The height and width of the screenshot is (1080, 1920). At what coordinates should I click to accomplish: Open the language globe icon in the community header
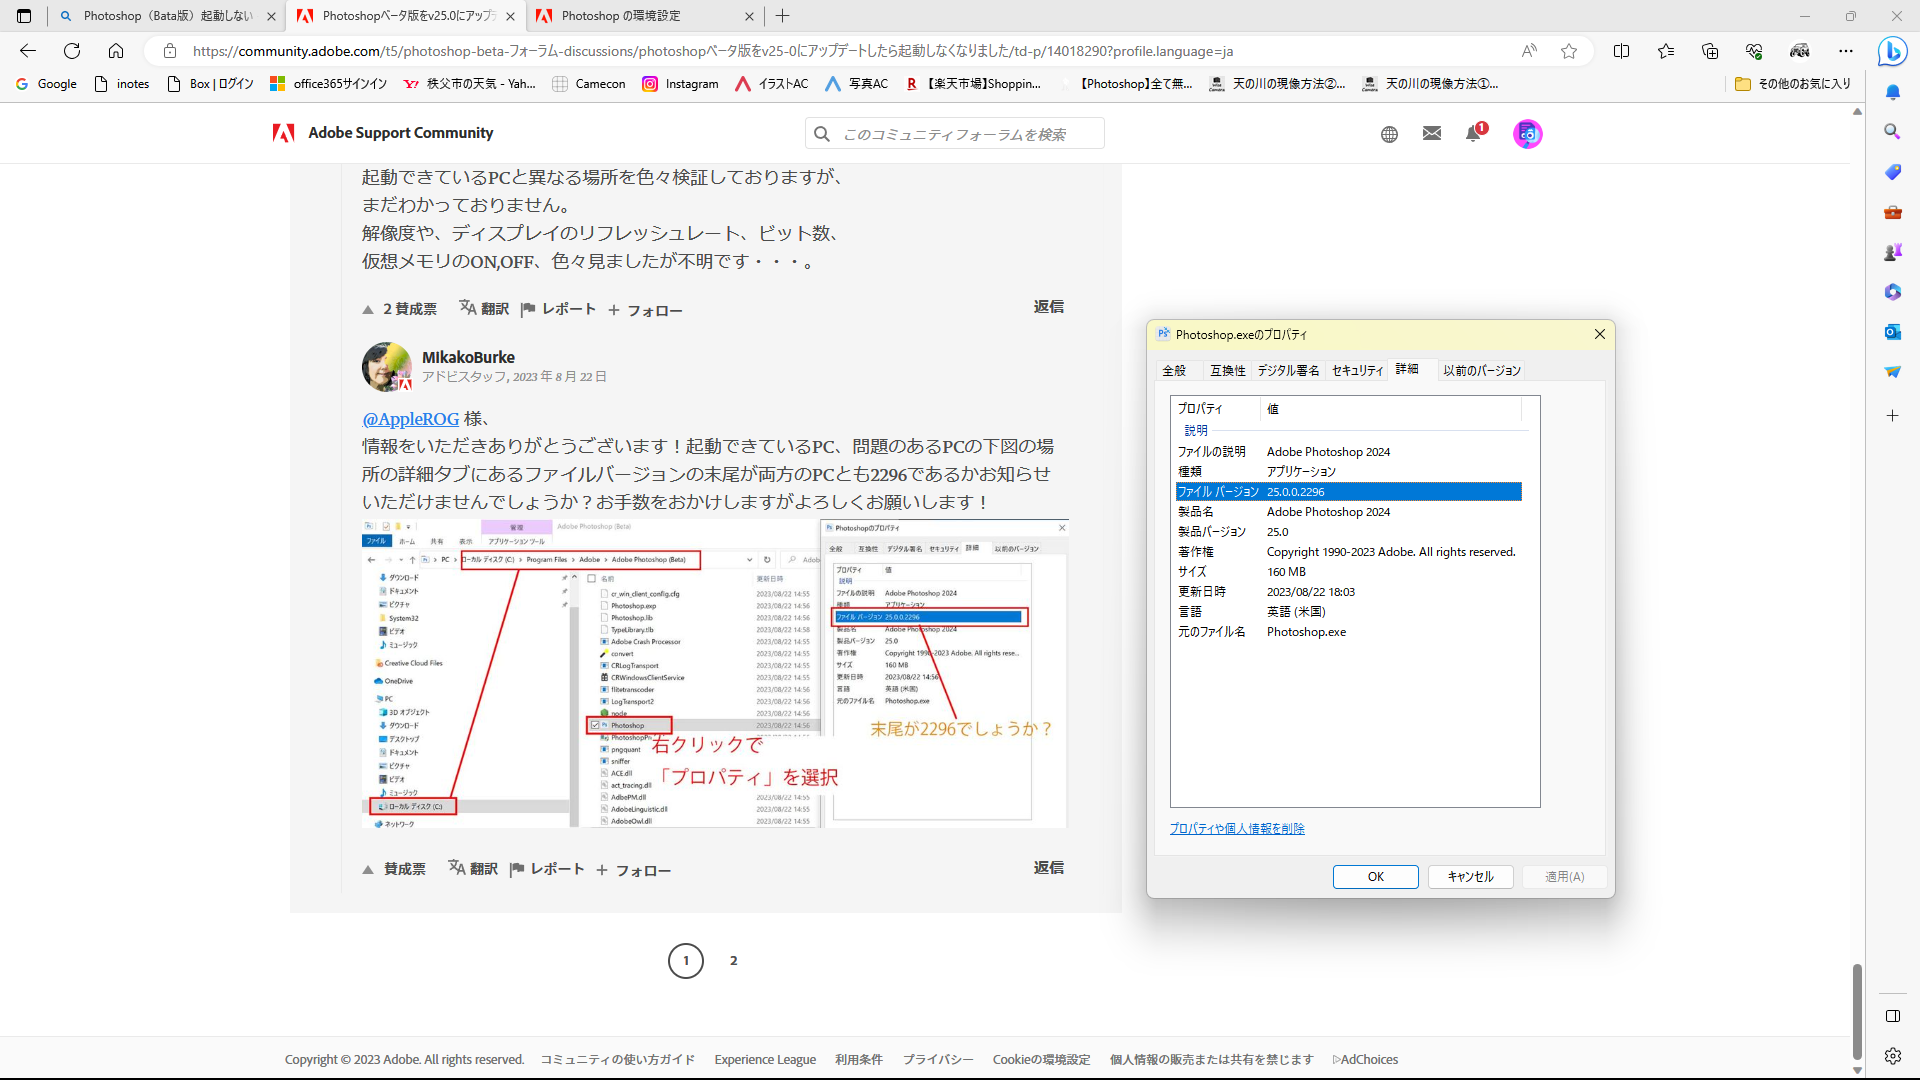pyautogui.click(x=1389, y=133)
